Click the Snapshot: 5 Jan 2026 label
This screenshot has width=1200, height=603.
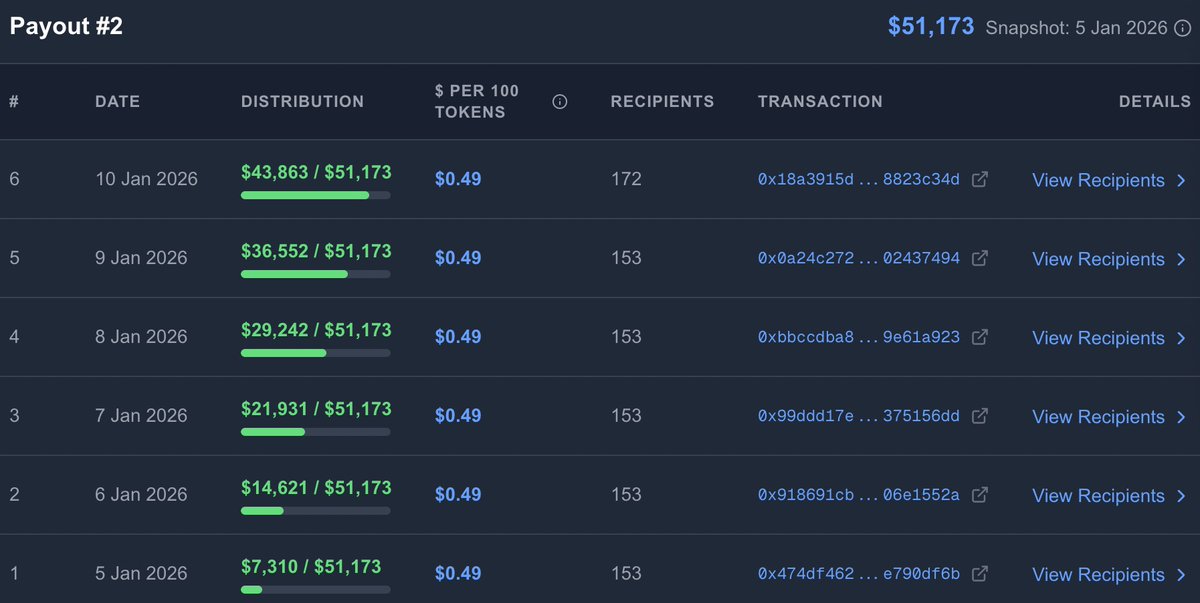tap(1077, 28)
